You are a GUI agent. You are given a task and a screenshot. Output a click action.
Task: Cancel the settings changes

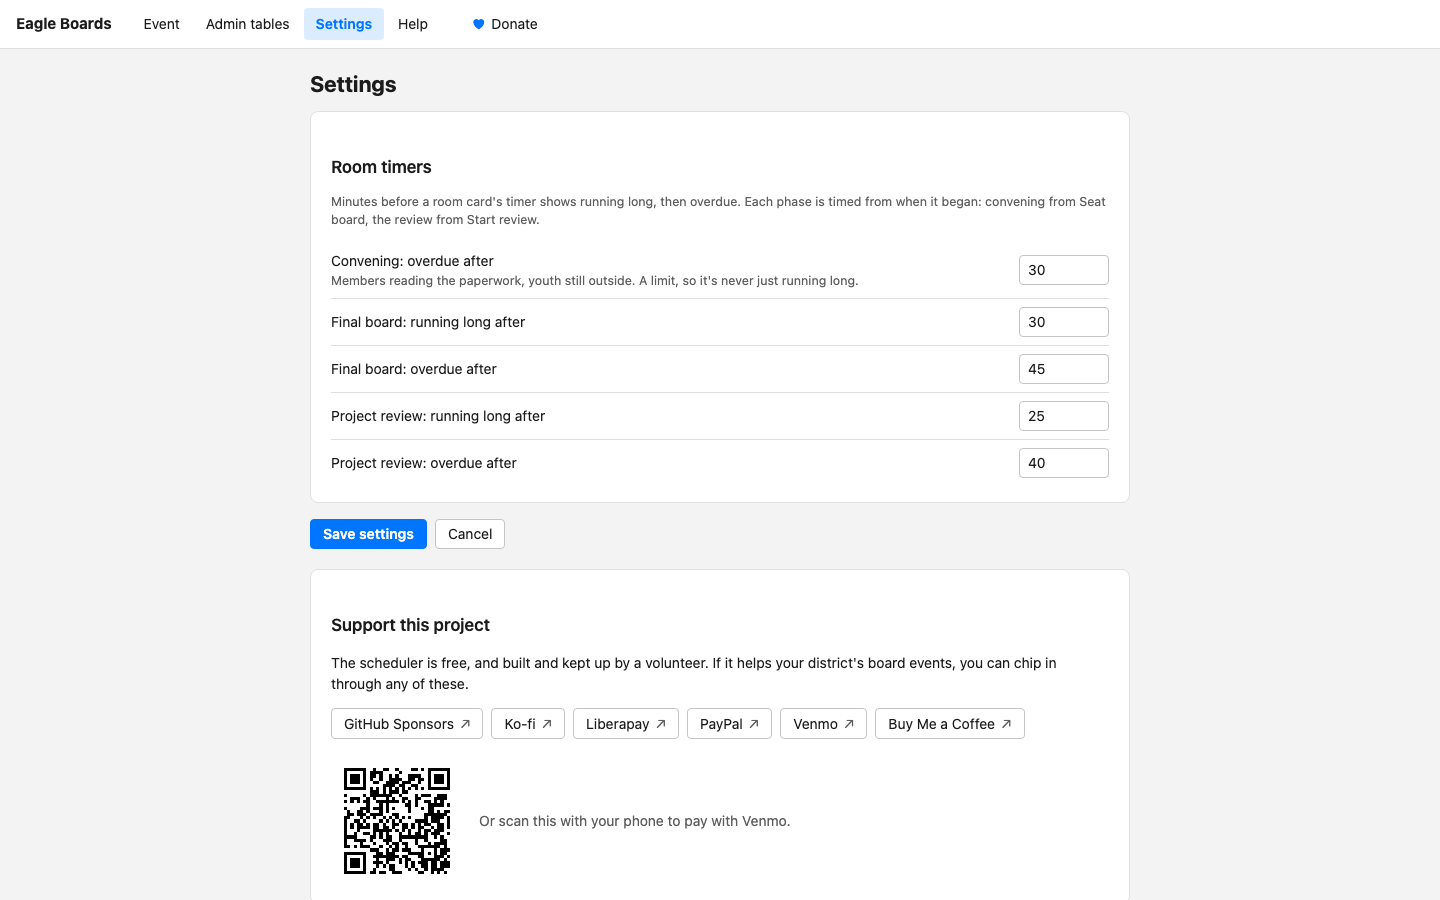[x=470, y=534]
